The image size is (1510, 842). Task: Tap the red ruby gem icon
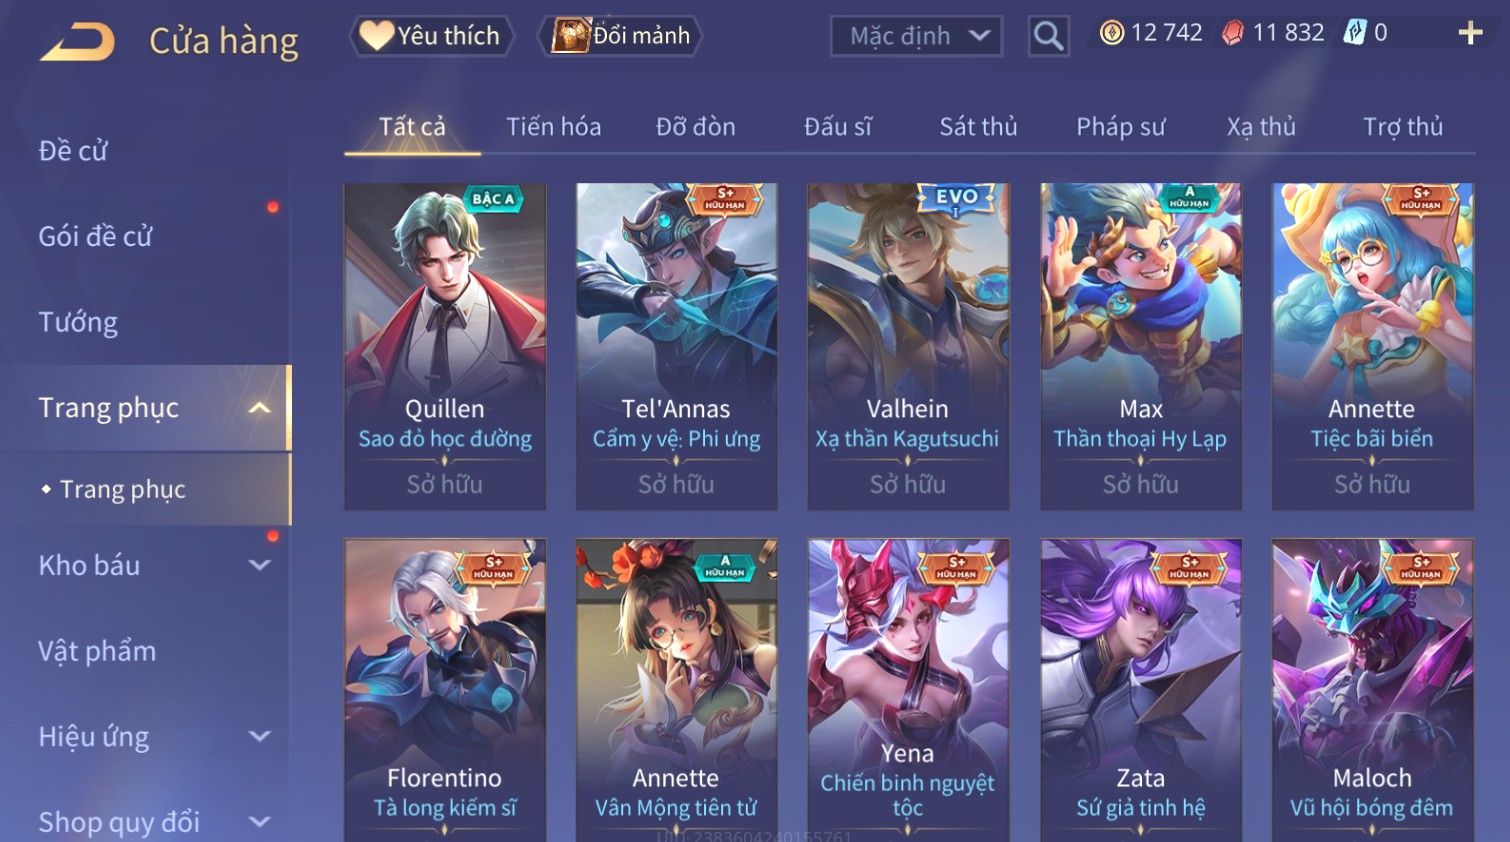point(1232,33)
